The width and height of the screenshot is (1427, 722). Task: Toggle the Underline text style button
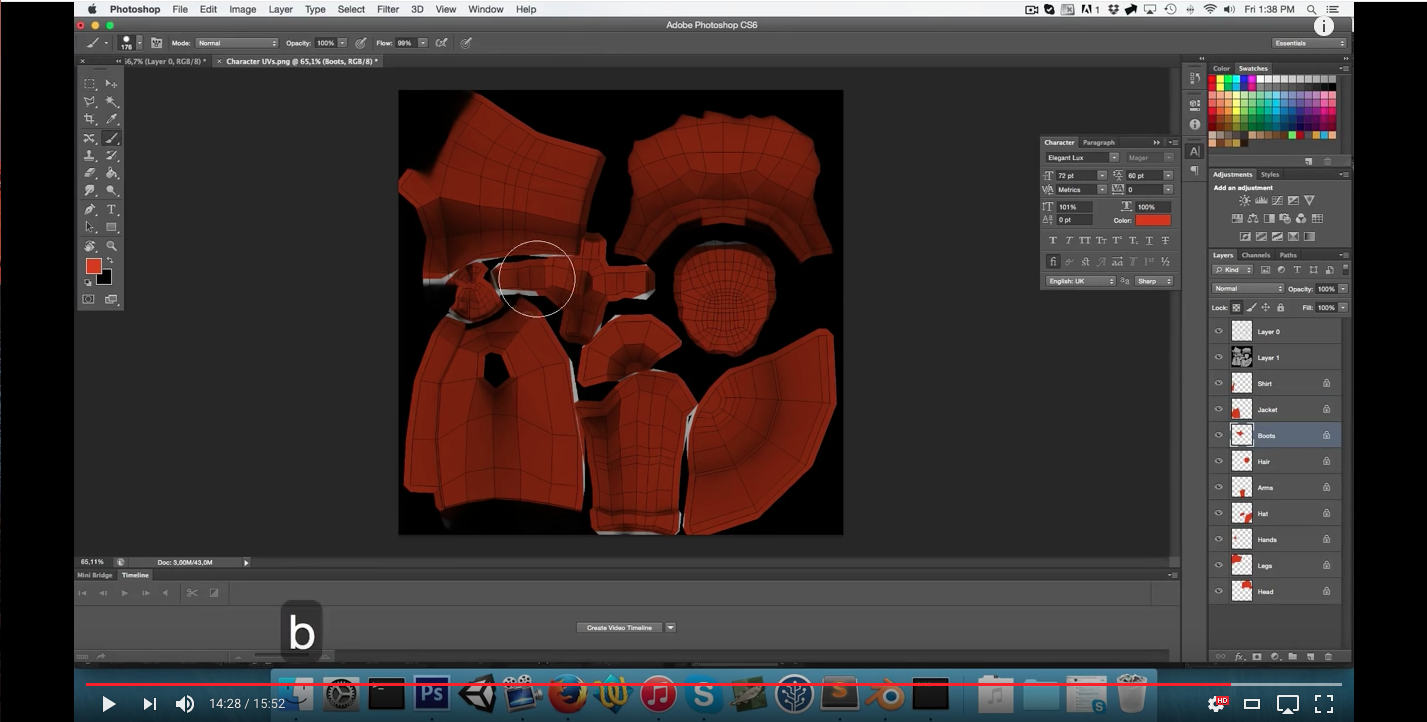pyautogui.click(x=1149, y=241)
